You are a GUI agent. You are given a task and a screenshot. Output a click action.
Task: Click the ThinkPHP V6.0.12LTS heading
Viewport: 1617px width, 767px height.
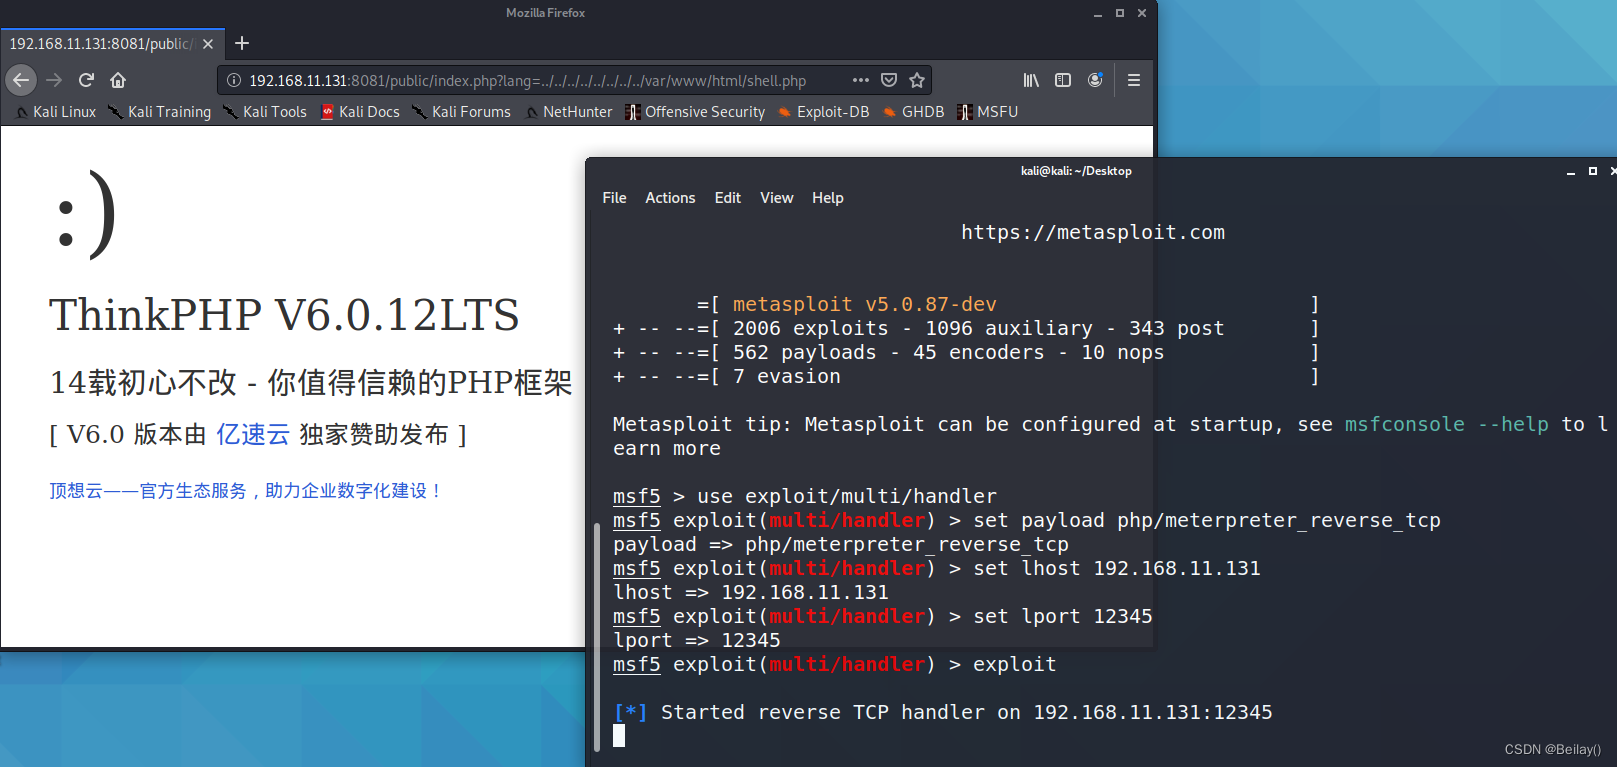[284, 315]
